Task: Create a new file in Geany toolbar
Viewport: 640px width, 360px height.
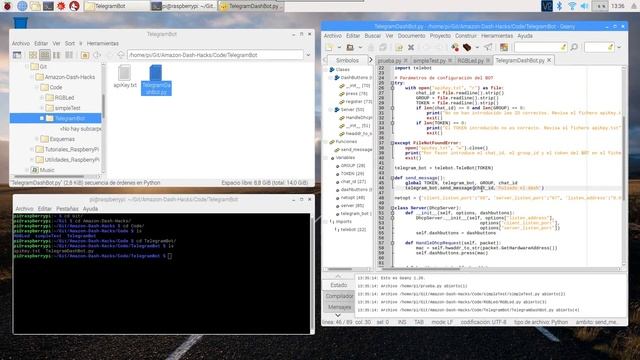Action: tap(329, 48)
